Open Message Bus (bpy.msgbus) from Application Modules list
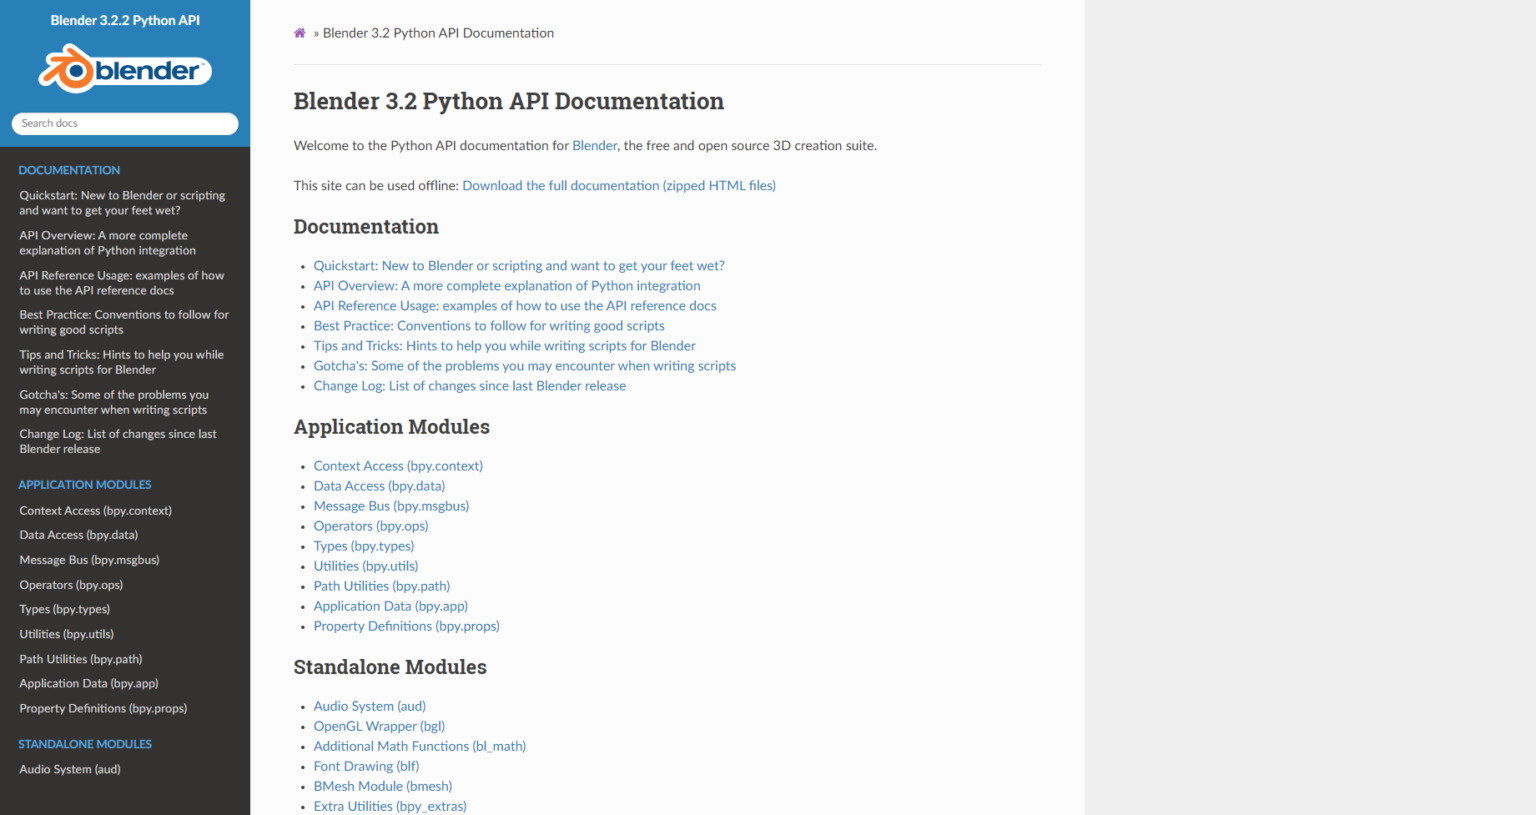 tap(391, 505)
